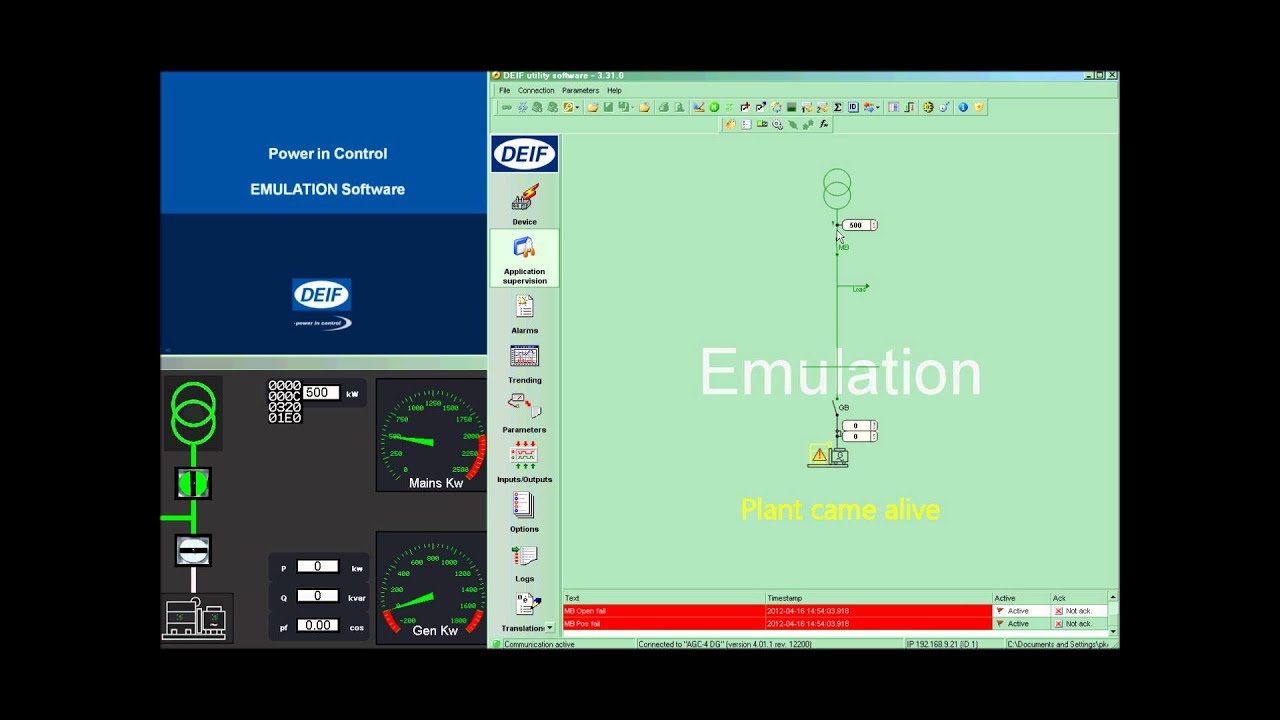Click the IP 192.168.9.21 status entry
The width and height of the screenshot is (1280, 720).
pyautogui.click(x=942, y=645)
